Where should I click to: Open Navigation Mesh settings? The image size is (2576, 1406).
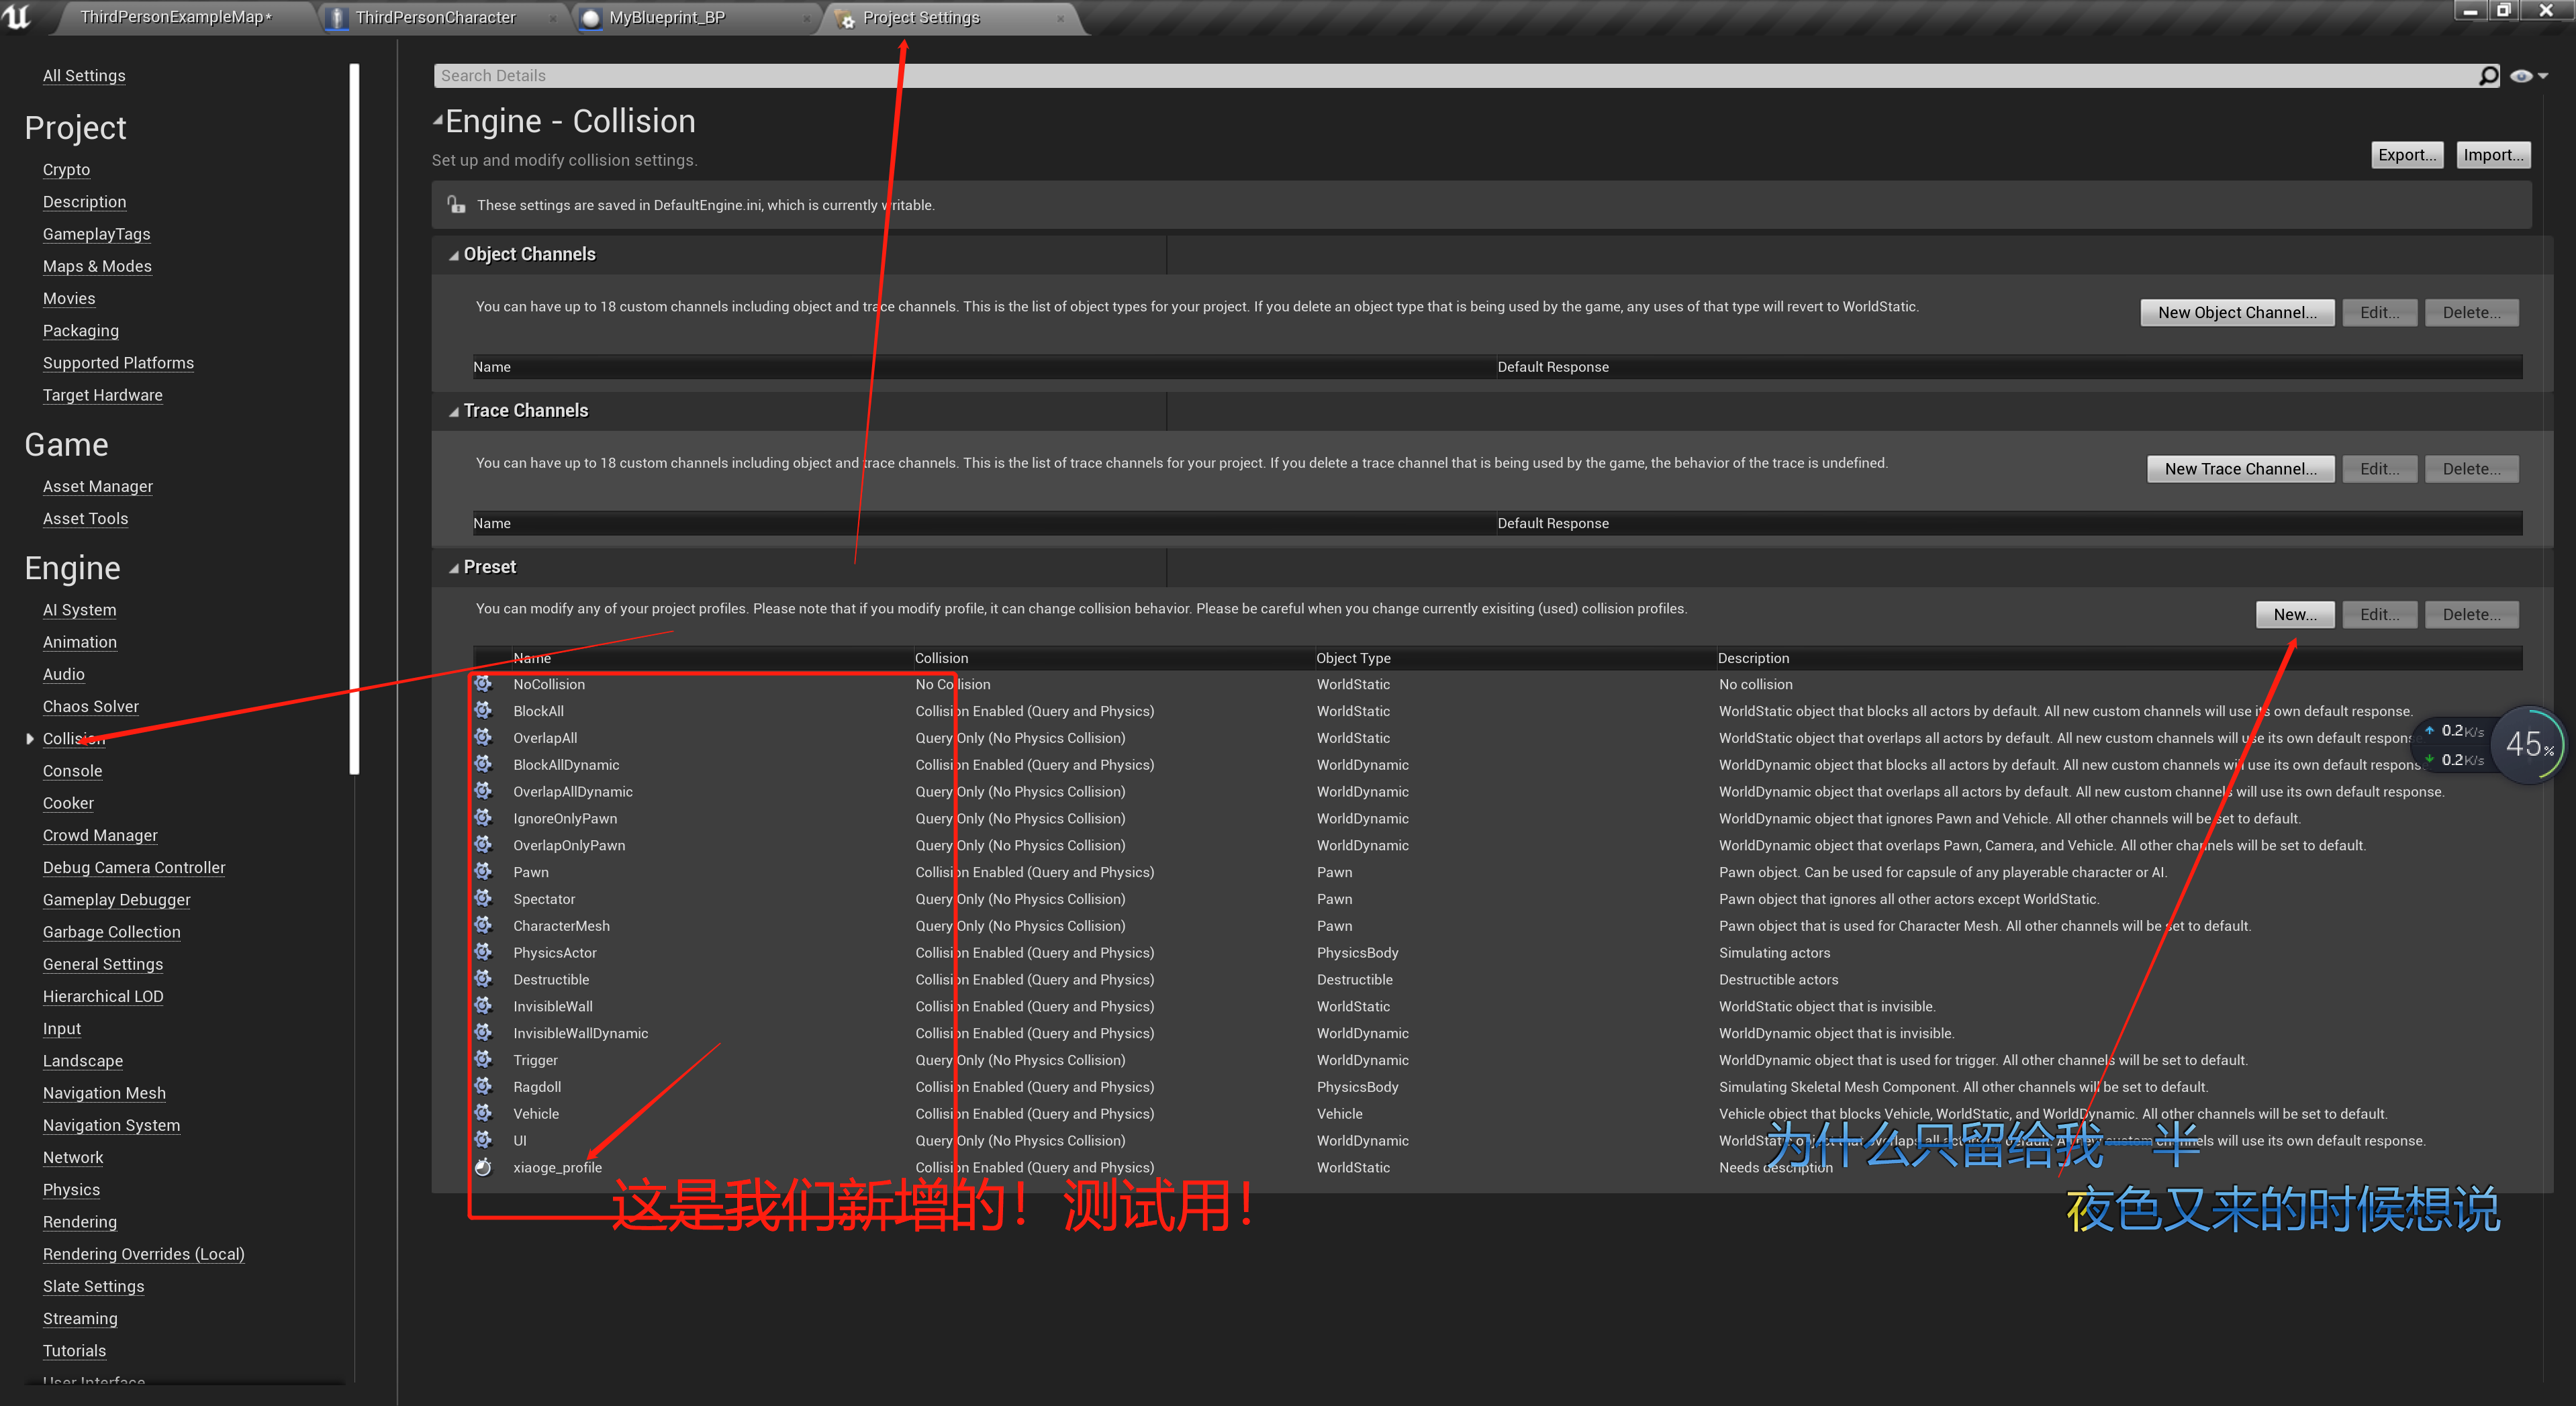click(x=104, y=1093)
